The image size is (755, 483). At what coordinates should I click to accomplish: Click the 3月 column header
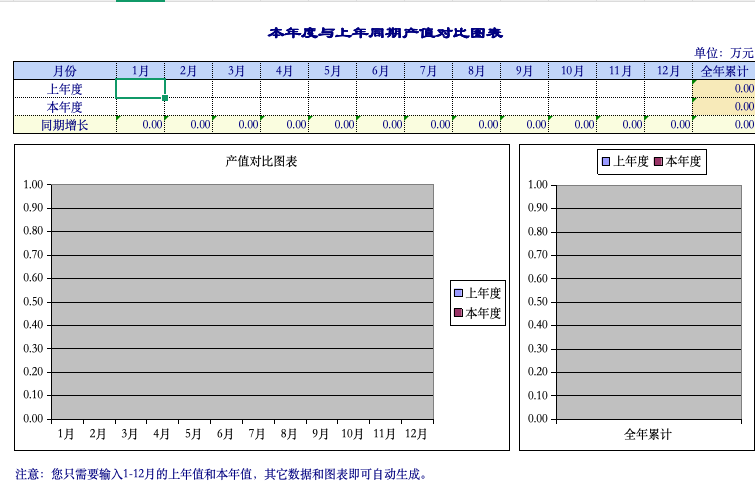[x=236, y=71]
